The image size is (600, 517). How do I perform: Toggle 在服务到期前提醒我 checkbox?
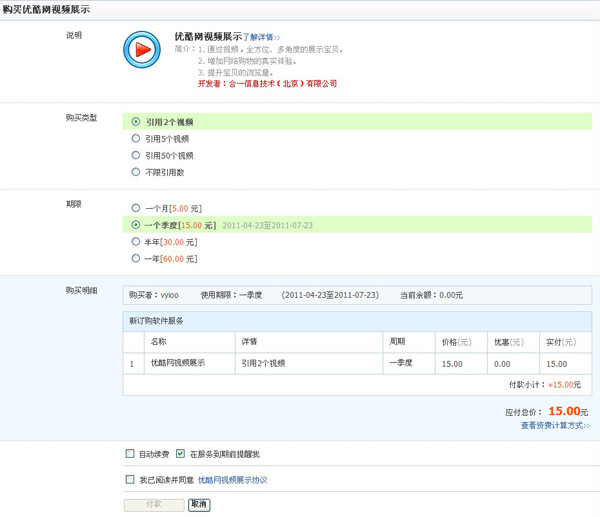180,454
